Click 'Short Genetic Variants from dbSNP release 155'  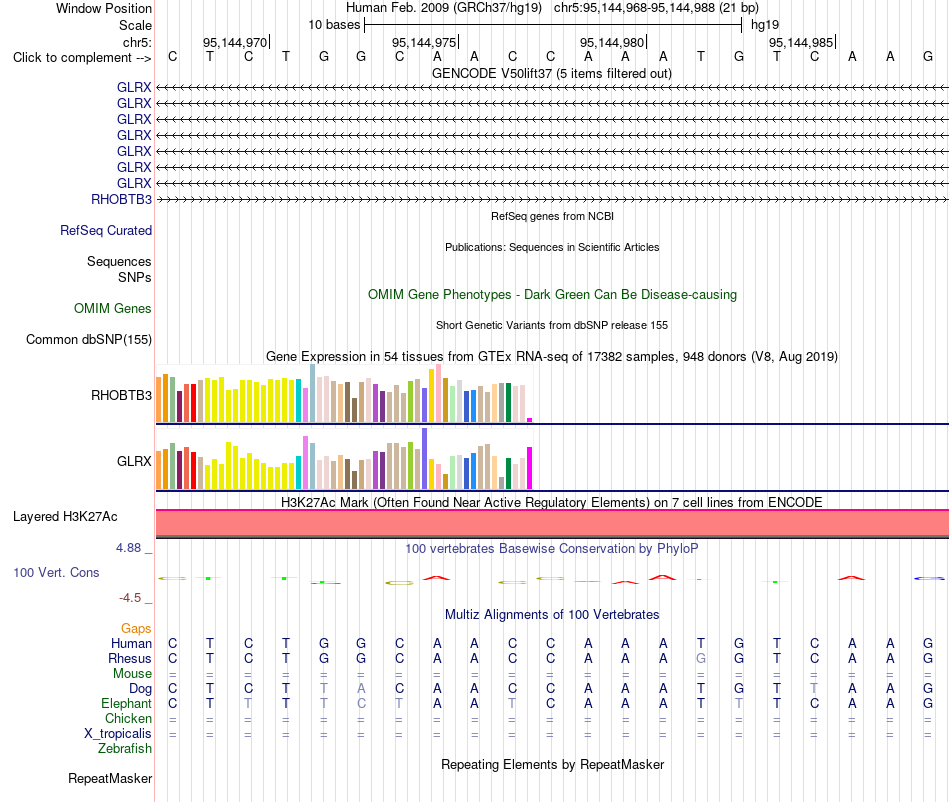tap(552, 325)
